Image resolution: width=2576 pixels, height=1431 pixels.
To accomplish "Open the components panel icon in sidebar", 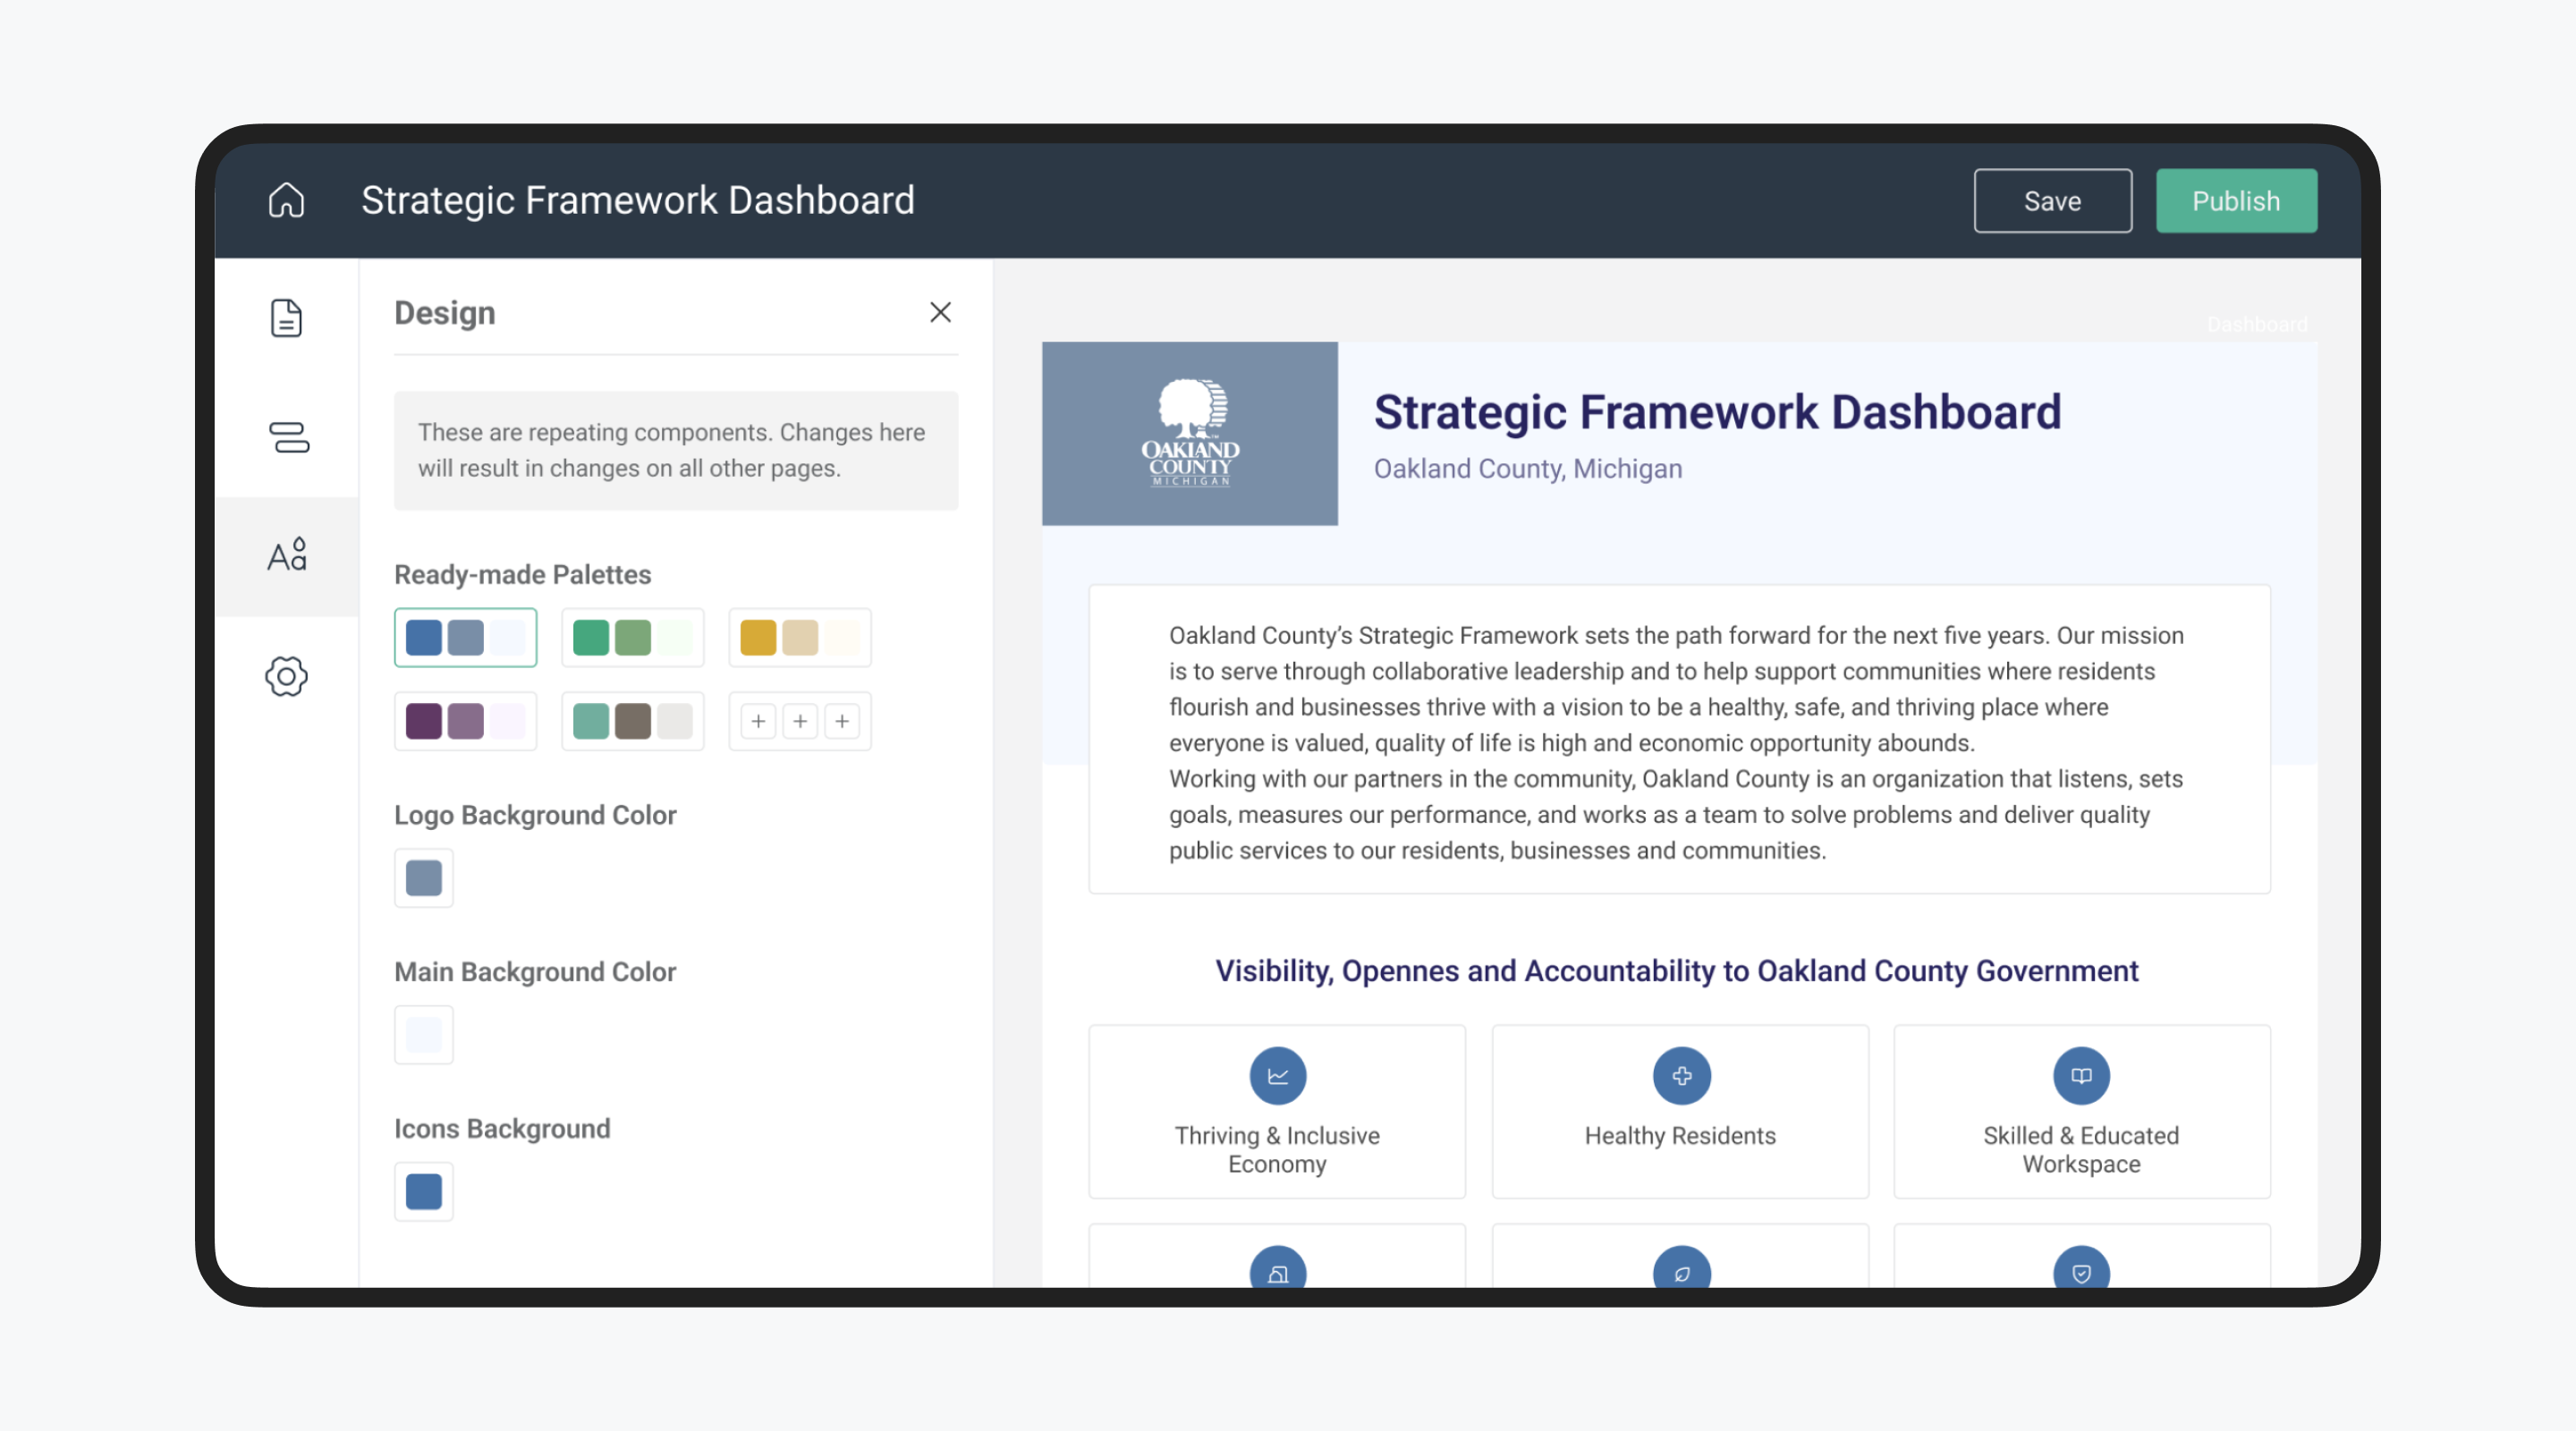I will pyautogui.click(x=288, y=437).
